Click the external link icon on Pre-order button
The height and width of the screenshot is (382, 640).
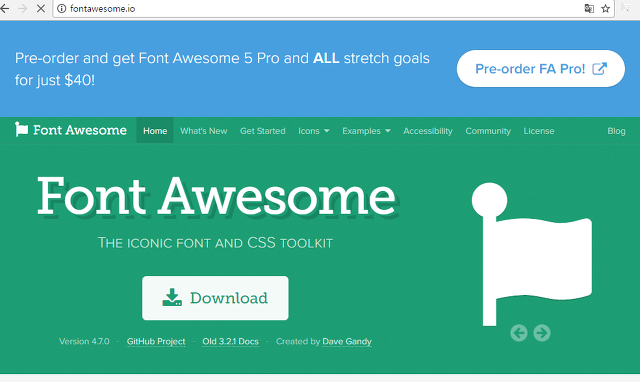[600, 69]
